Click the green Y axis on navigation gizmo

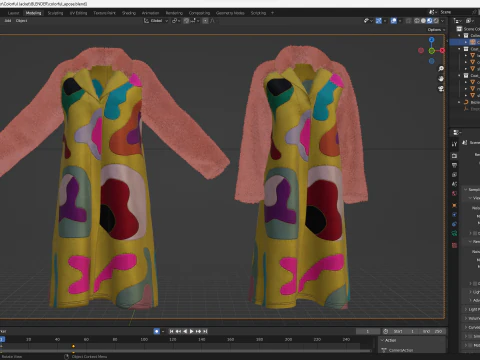click(x=432, y=51)
